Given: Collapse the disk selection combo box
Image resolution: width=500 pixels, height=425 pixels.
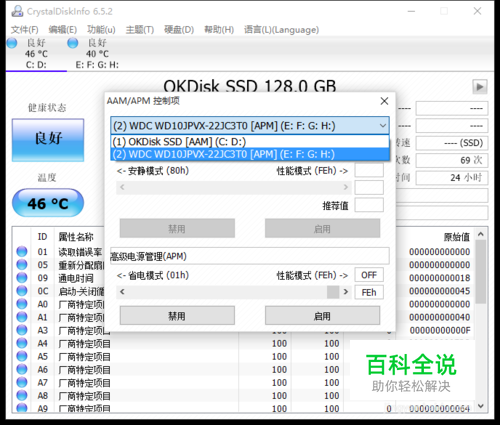Looking at the screenshot, I should (x=383, y=126).
